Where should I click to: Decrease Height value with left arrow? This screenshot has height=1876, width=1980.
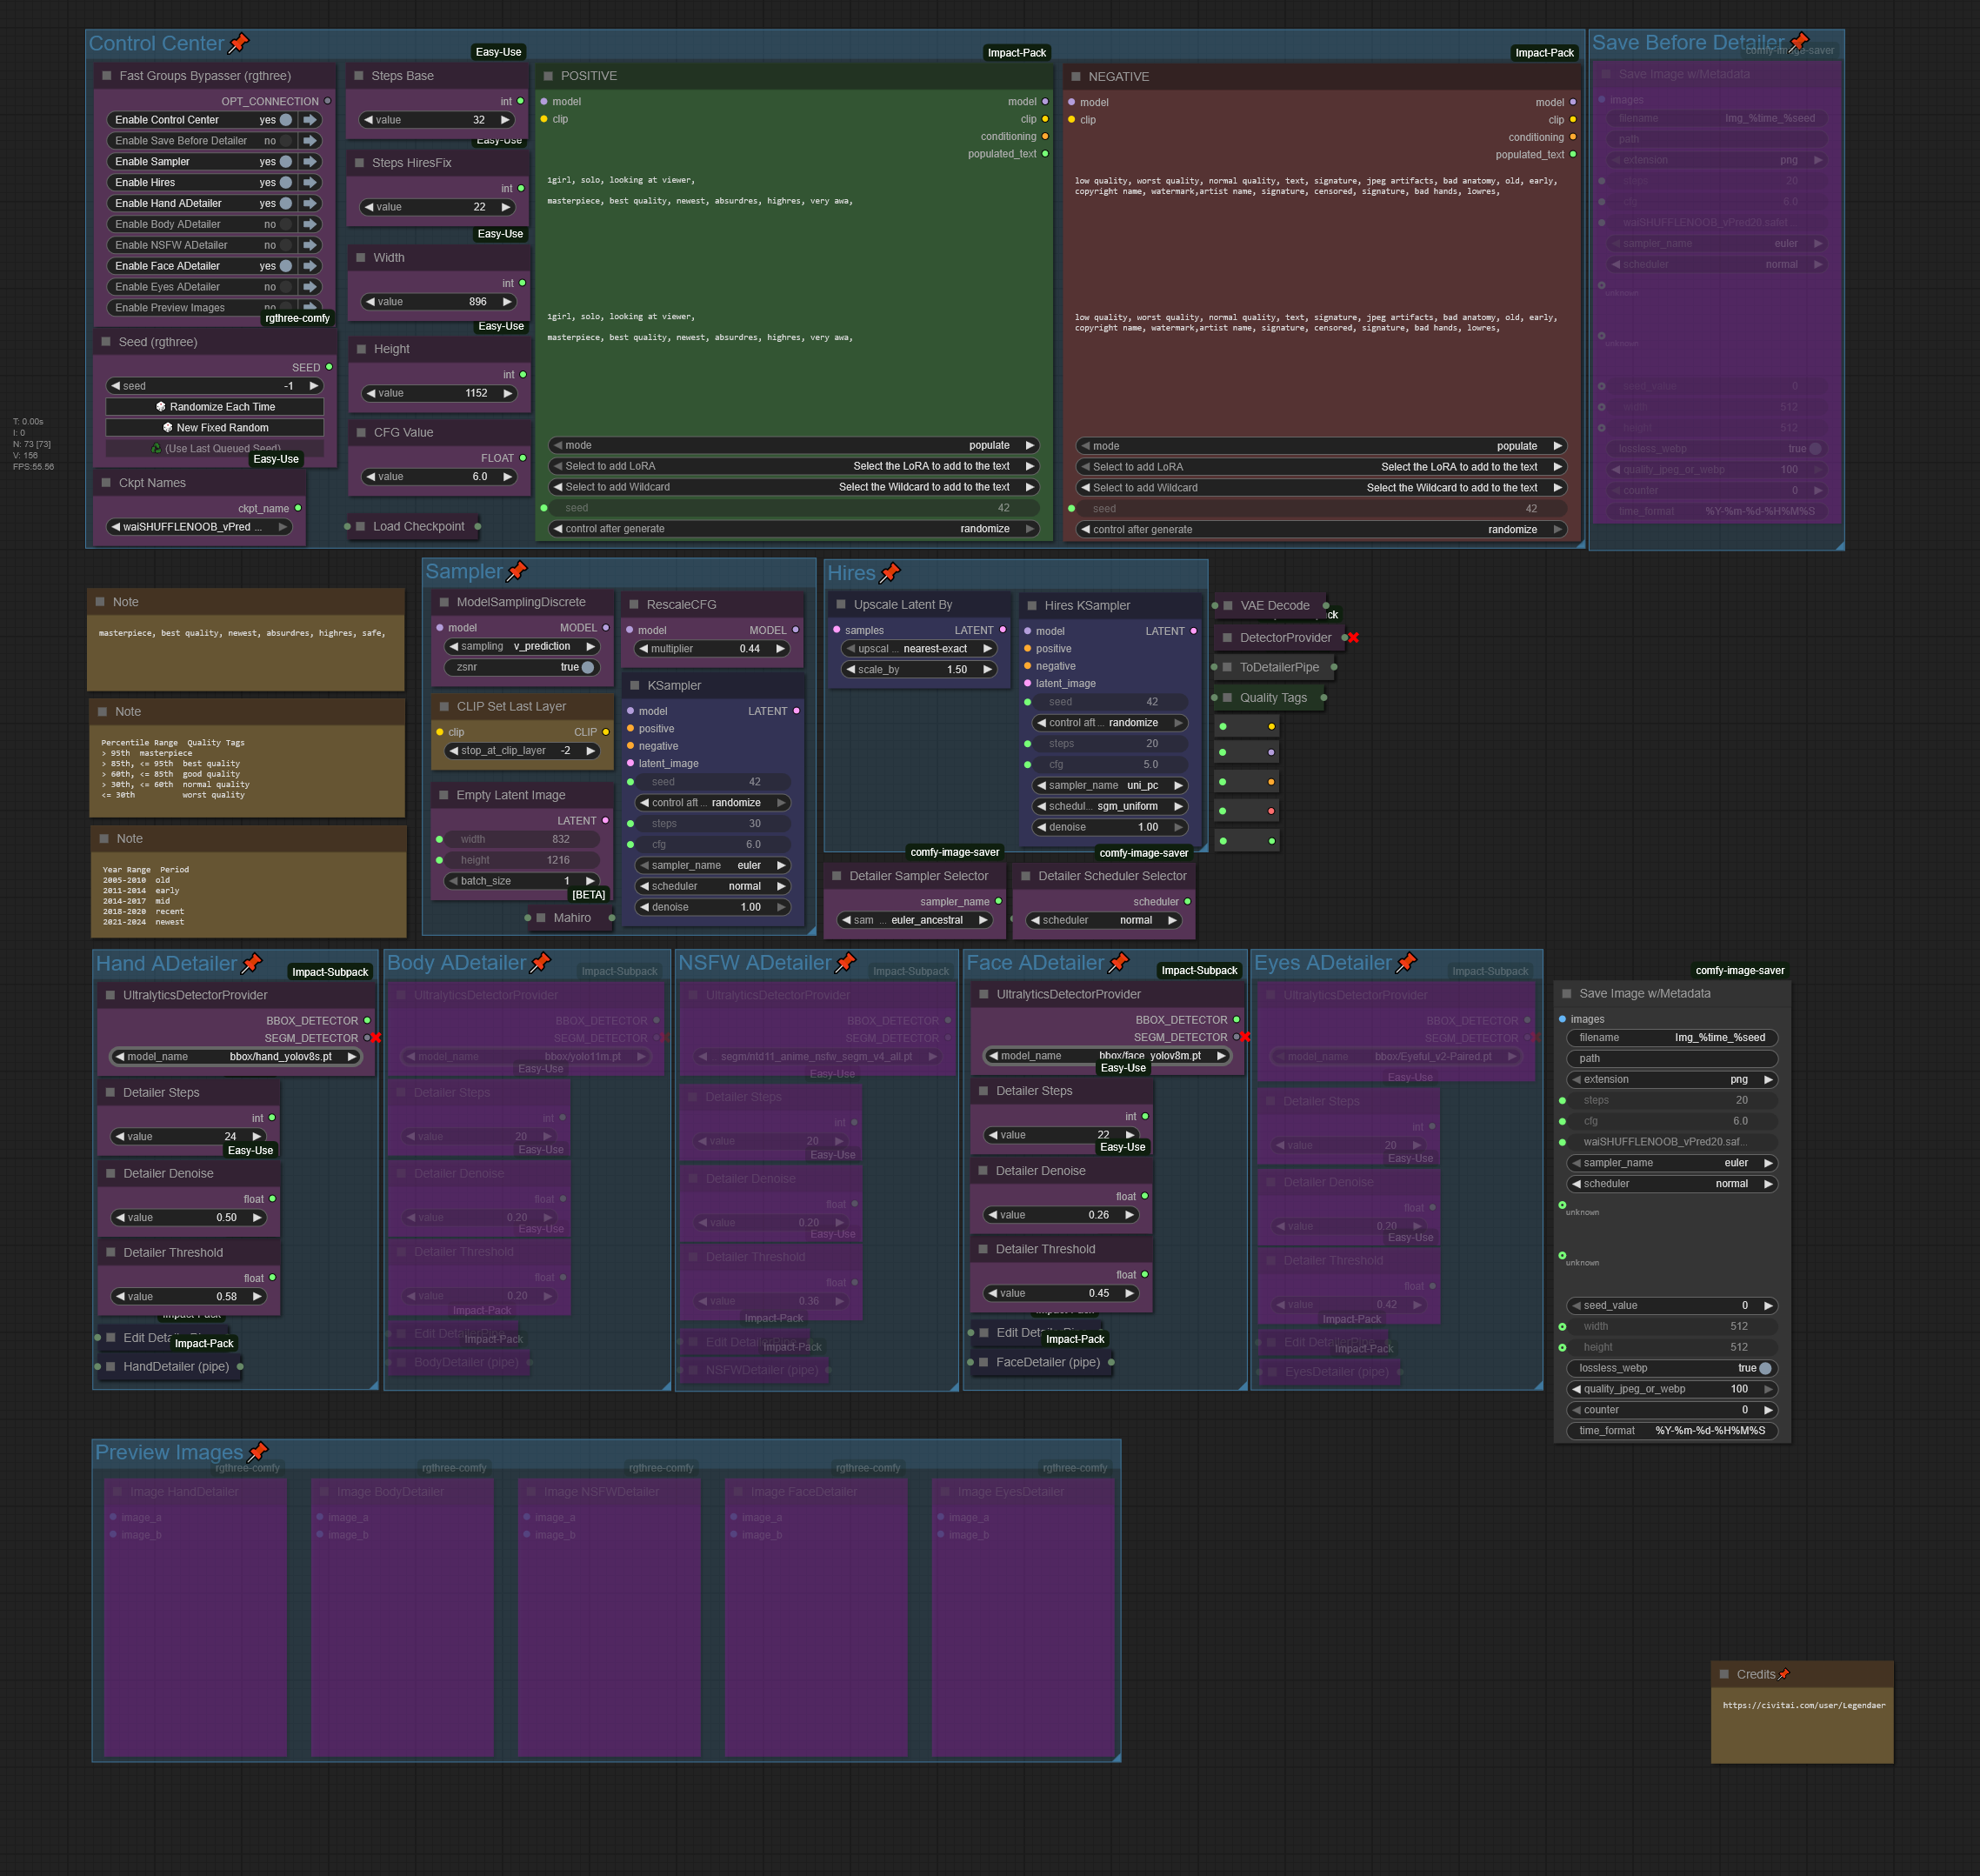tap(371, 394)
